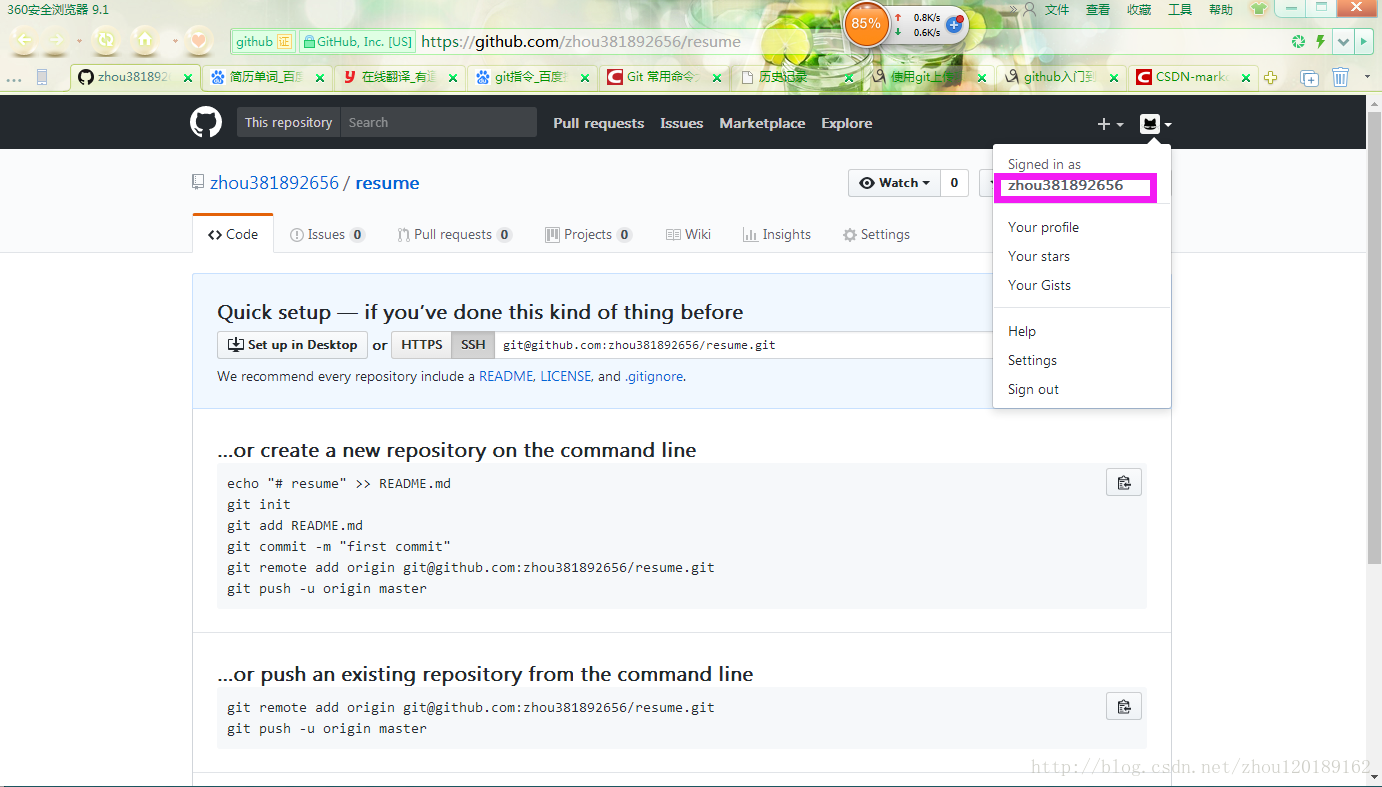The width and height of the screenshot is (1382, 787).
Task: Click the browser home icon
Action: pos(146,41)
